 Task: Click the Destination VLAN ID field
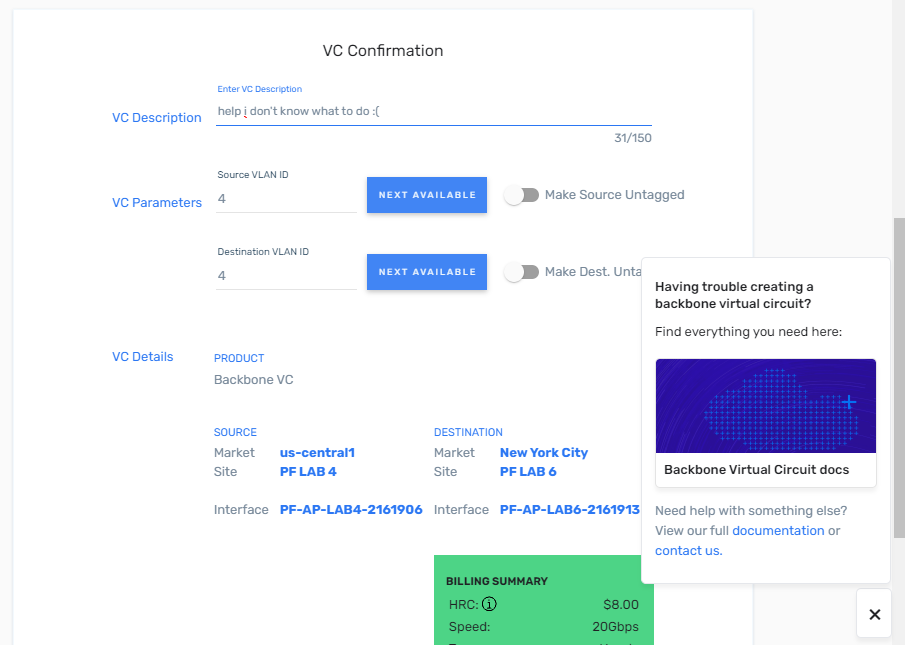286,276
